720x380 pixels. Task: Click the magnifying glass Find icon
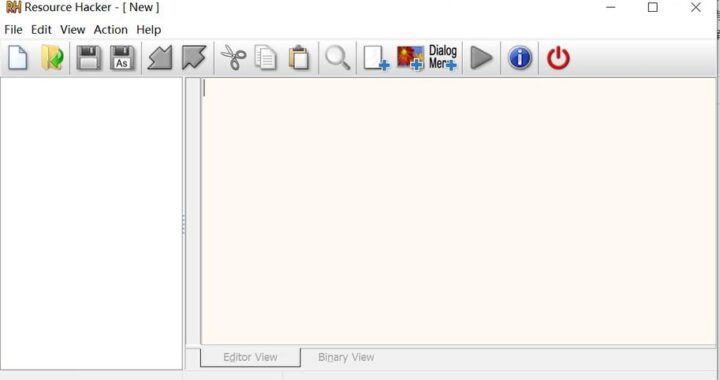(338, 58)
